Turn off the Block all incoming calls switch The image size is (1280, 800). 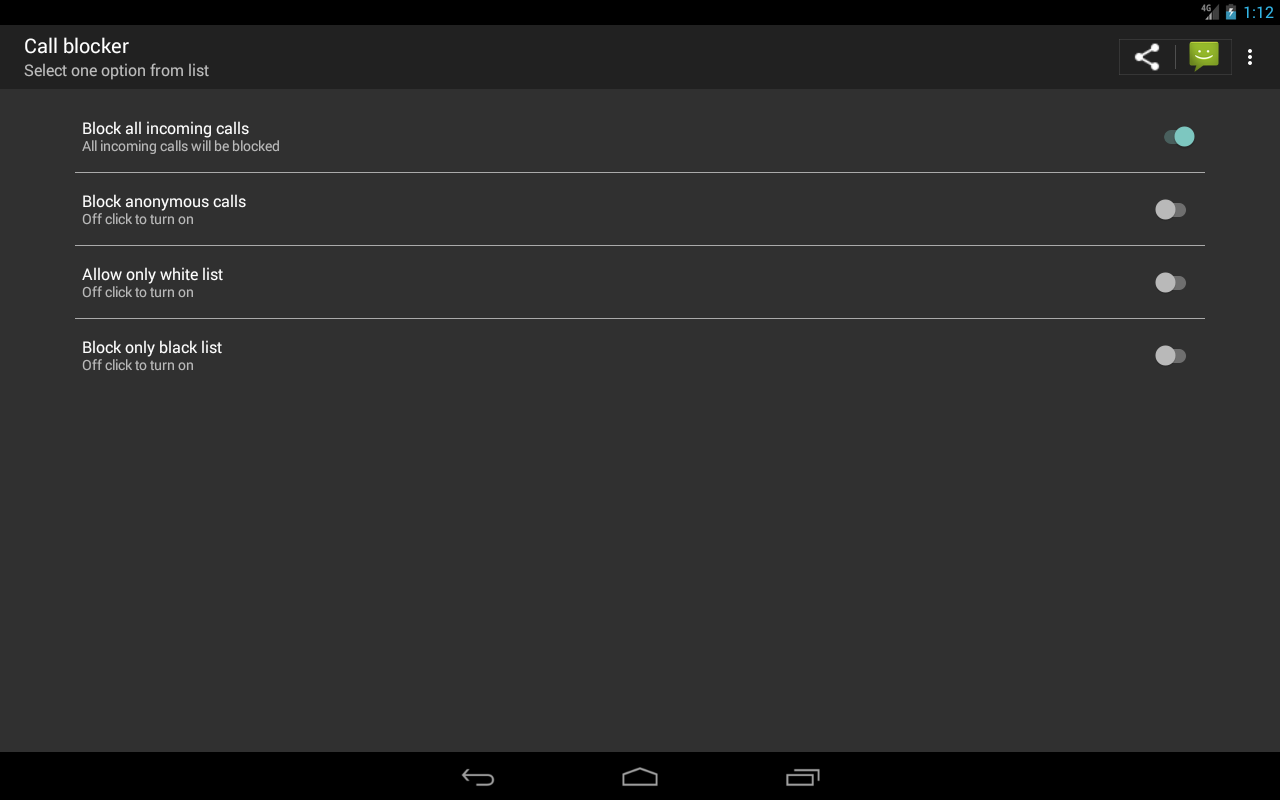coord(1179,137)
